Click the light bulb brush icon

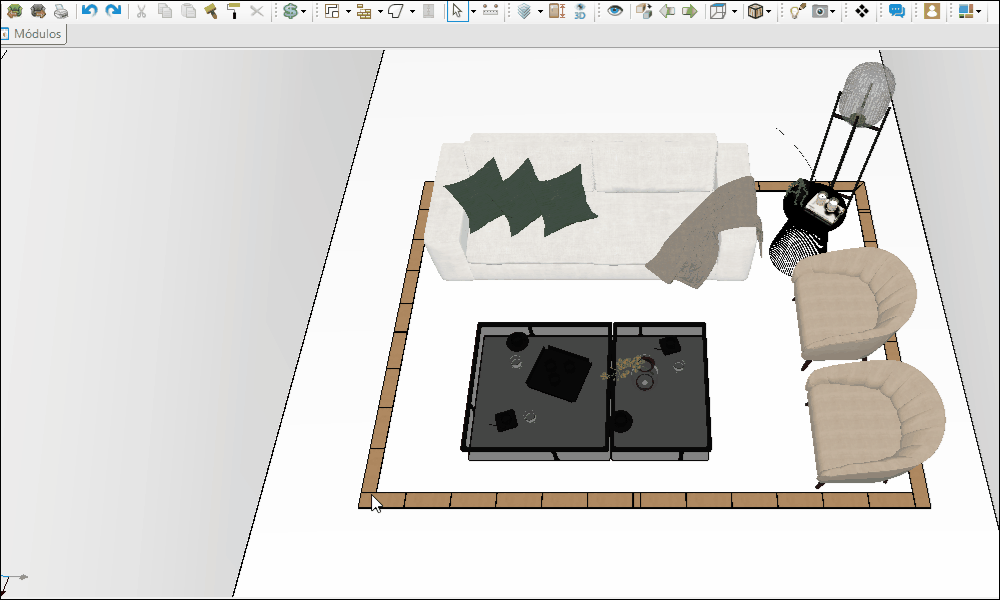797,11
